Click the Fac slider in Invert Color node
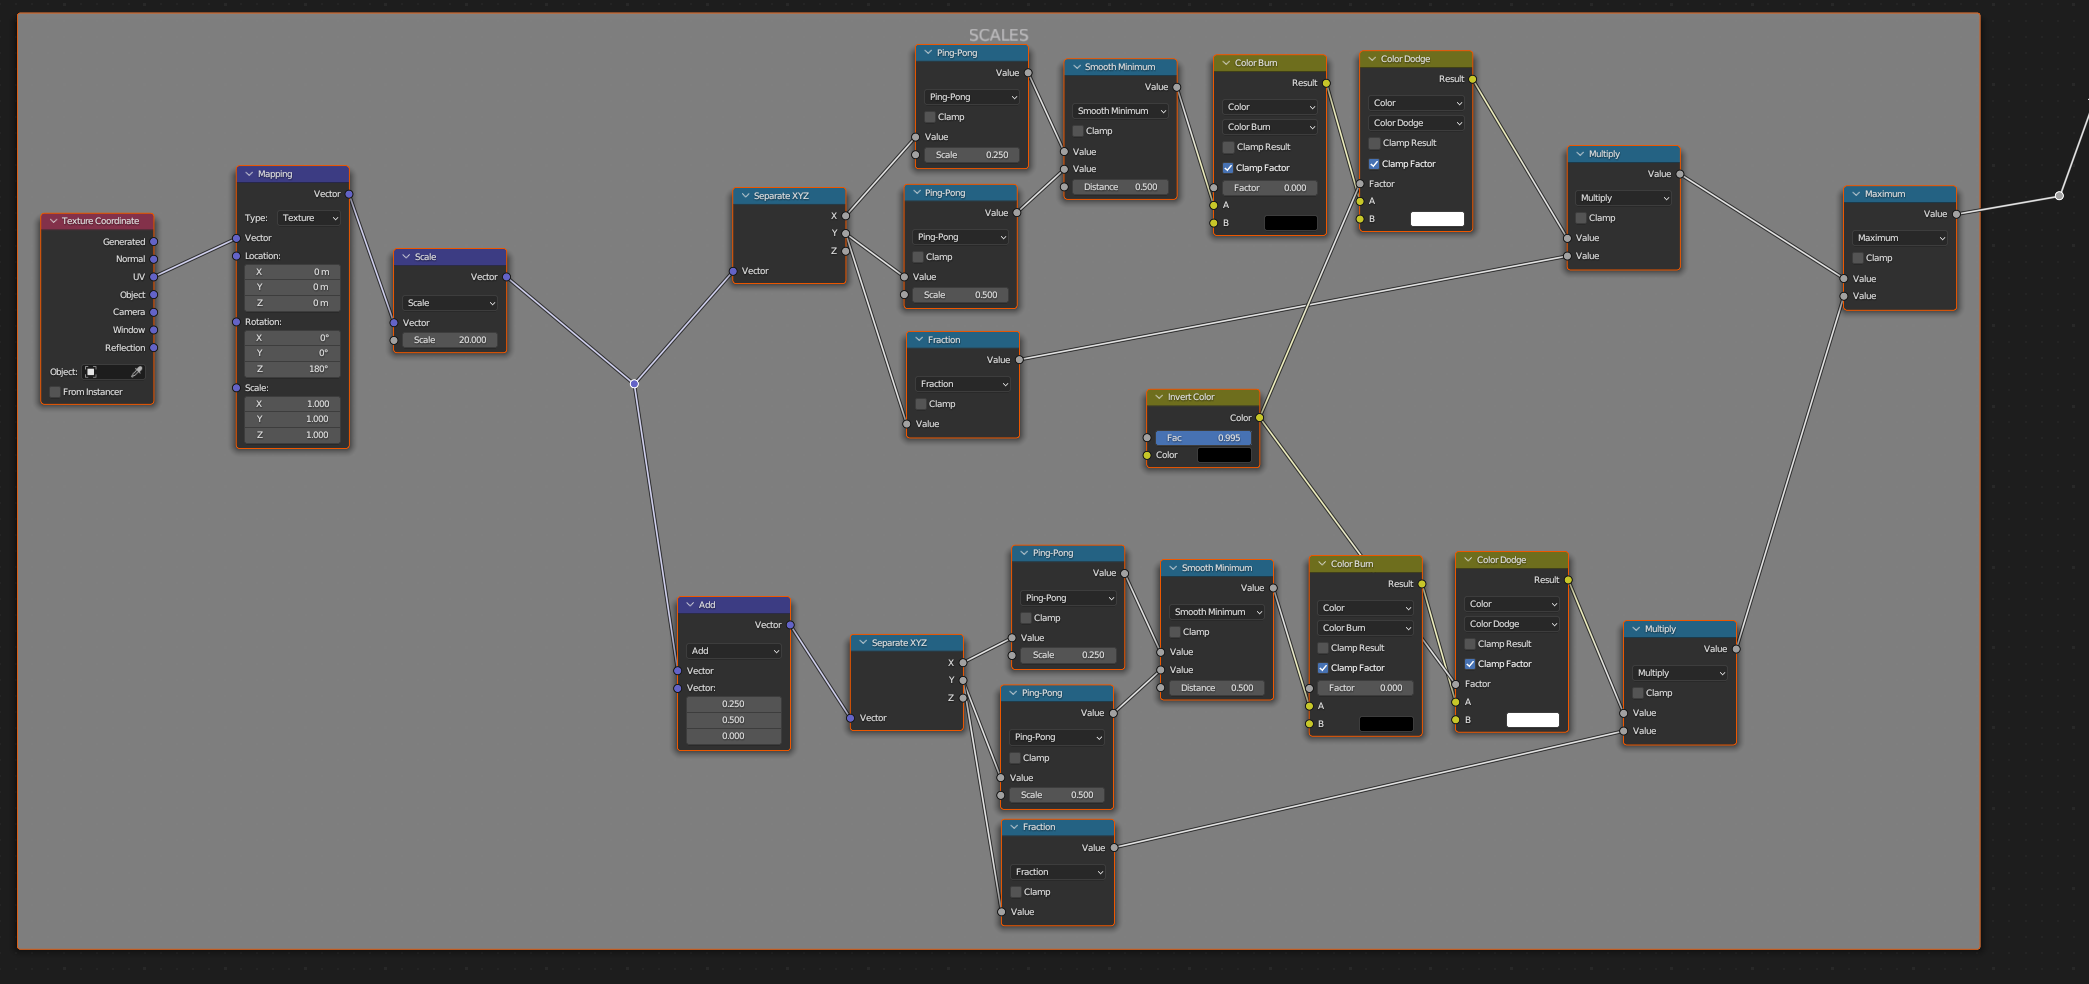Image resolution: width=2089 pixels, height=984 pixels. tap(1203, 438)
